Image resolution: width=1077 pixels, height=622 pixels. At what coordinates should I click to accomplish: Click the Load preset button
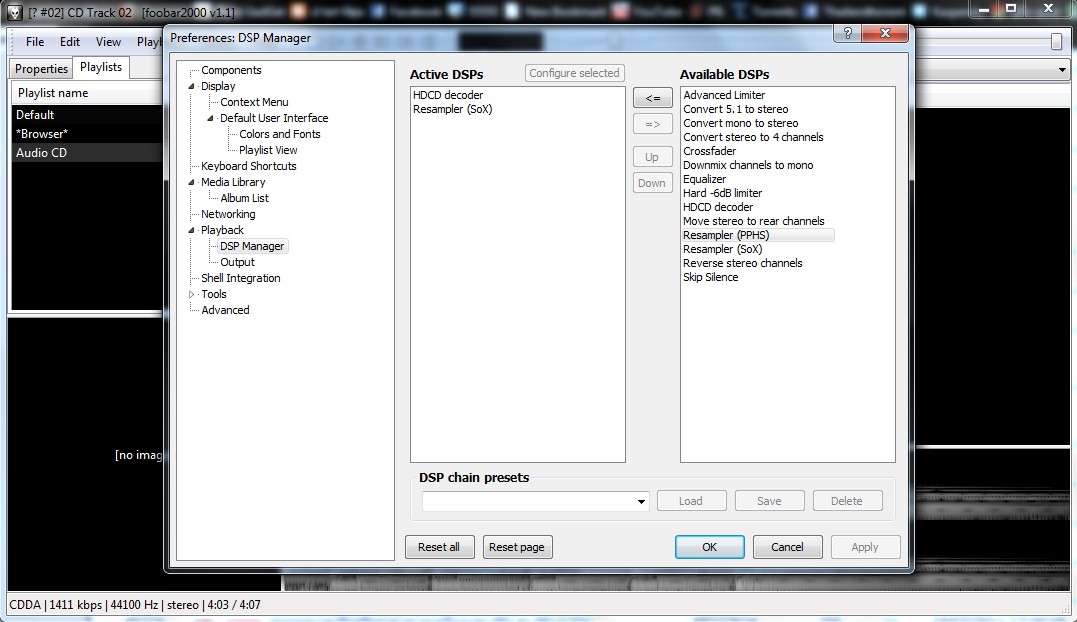point(691,501)
